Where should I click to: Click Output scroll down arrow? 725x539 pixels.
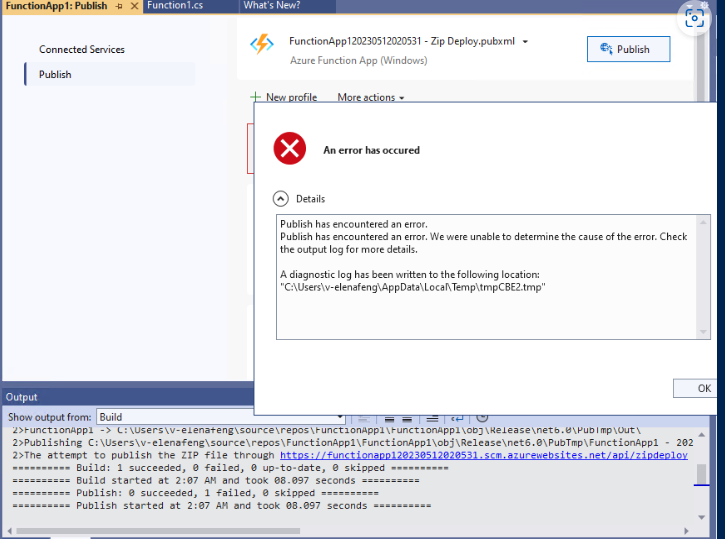[701, 517]
